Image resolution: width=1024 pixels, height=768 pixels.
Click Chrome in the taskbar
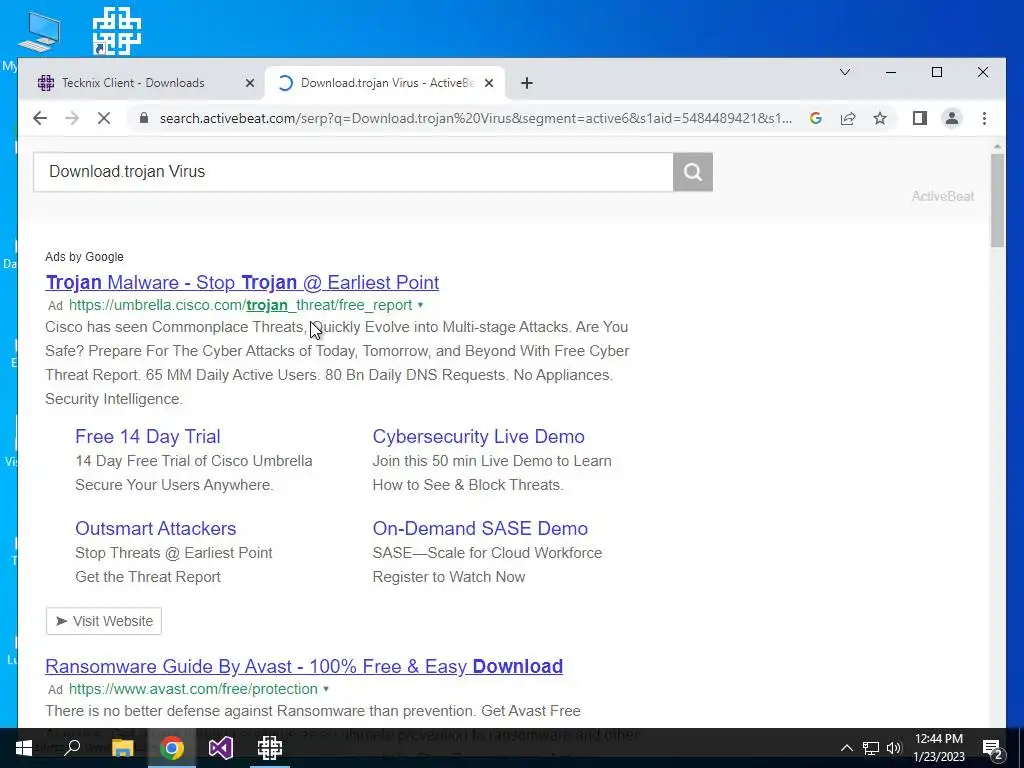172,747
